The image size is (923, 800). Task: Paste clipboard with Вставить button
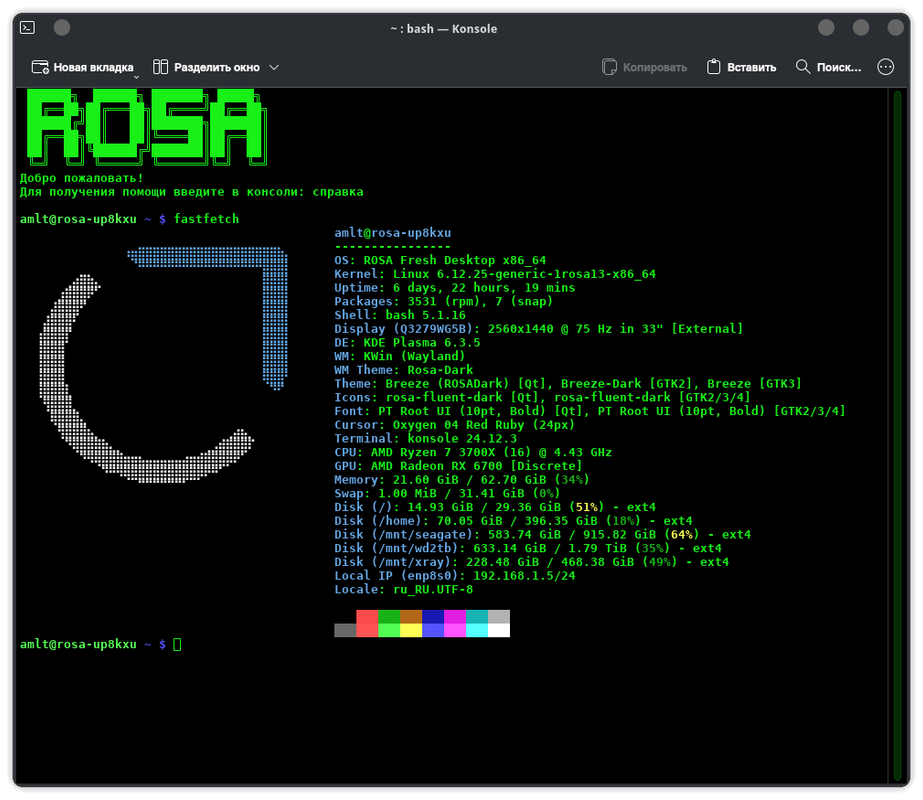pos(741,67)
